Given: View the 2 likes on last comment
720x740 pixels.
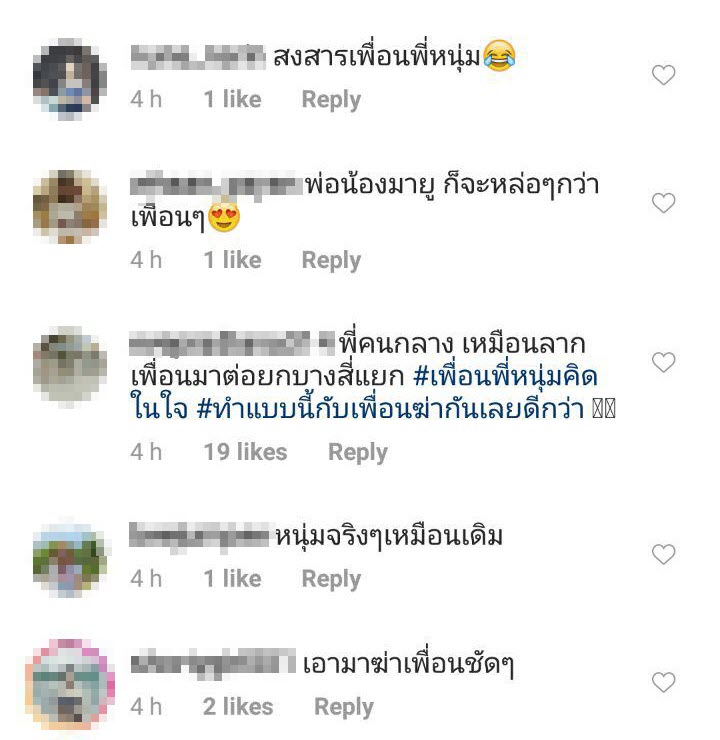Looking at the screenshot, I should 238,707.
